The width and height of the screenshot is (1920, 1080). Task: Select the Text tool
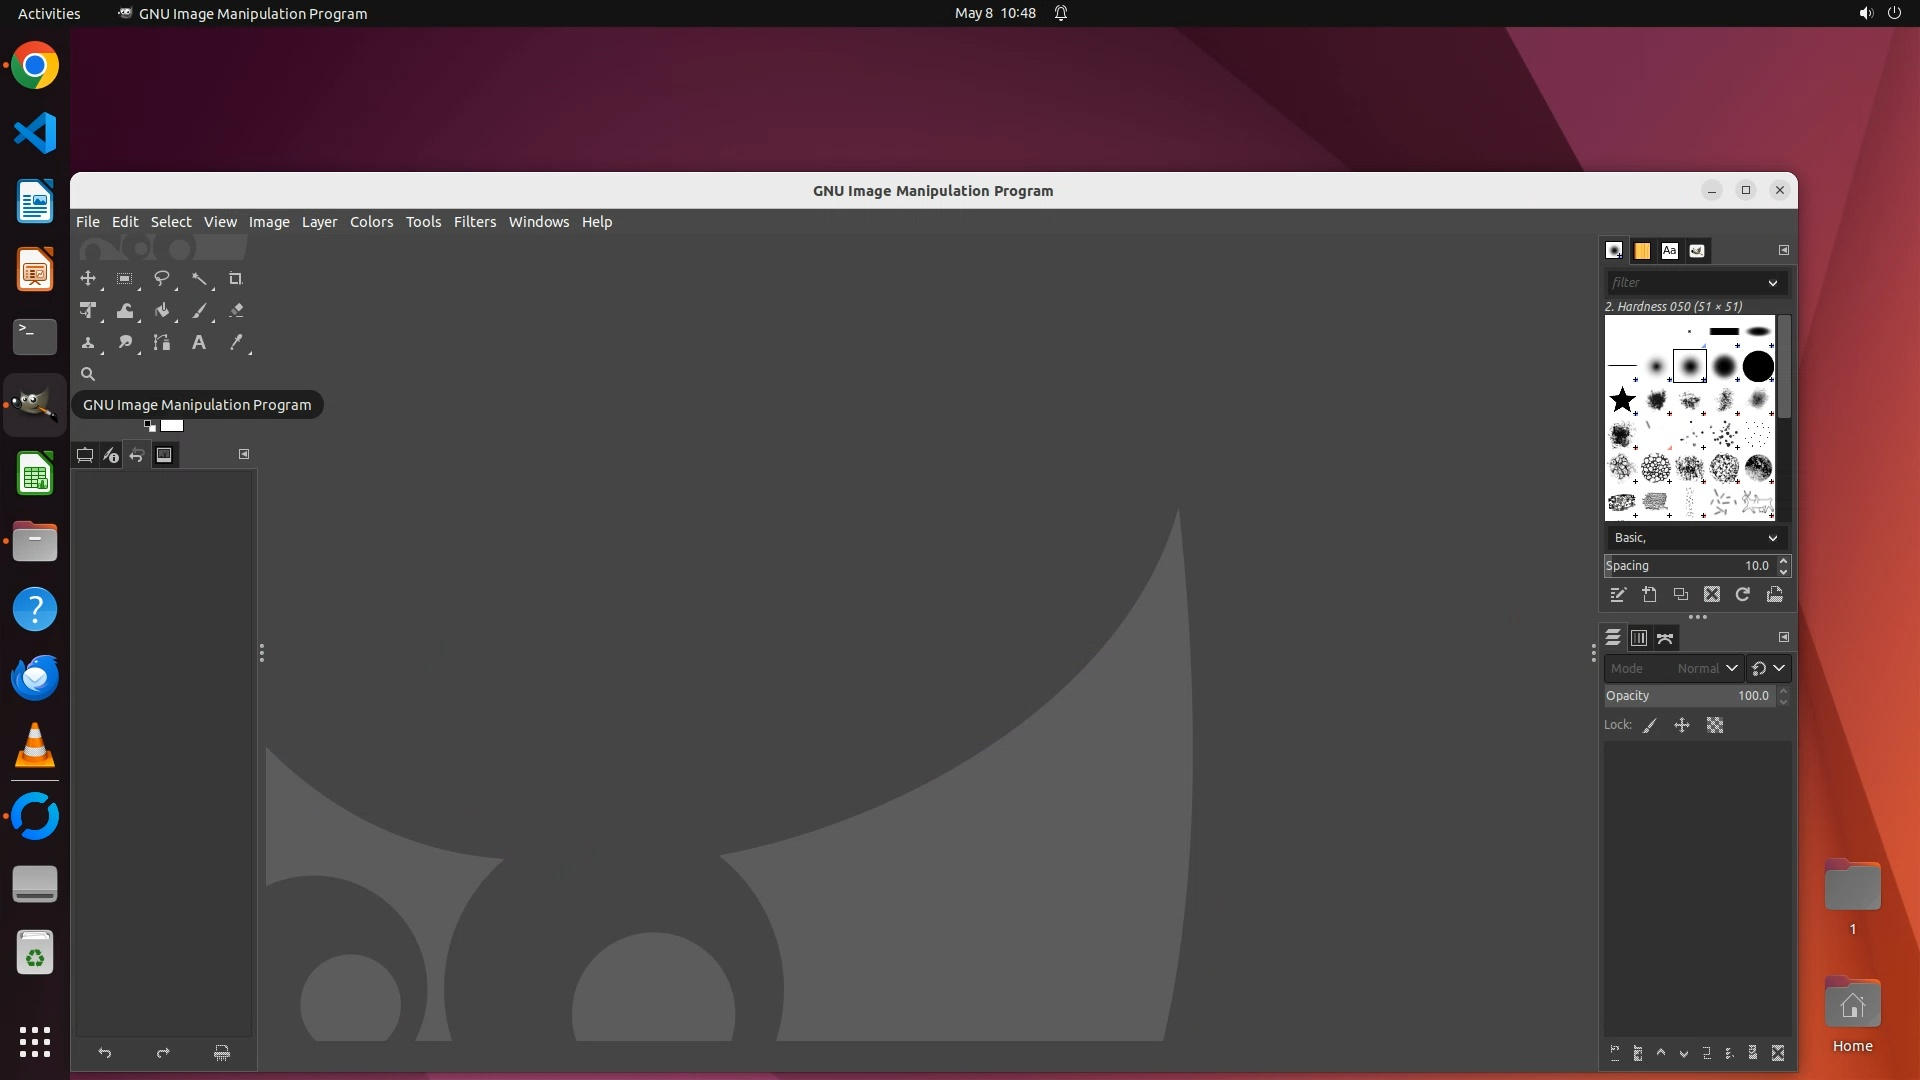(199, 343)
